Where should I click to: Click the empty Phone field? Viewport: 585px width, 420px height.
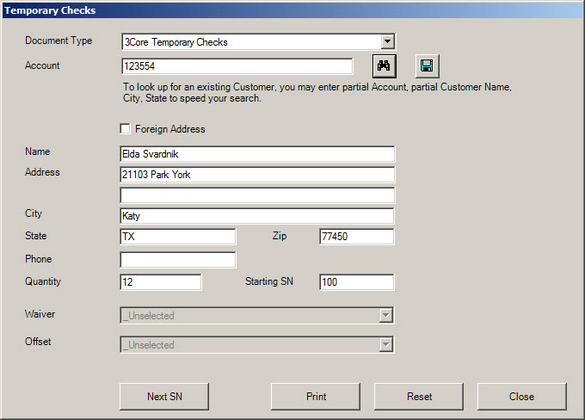coord(178,260)
